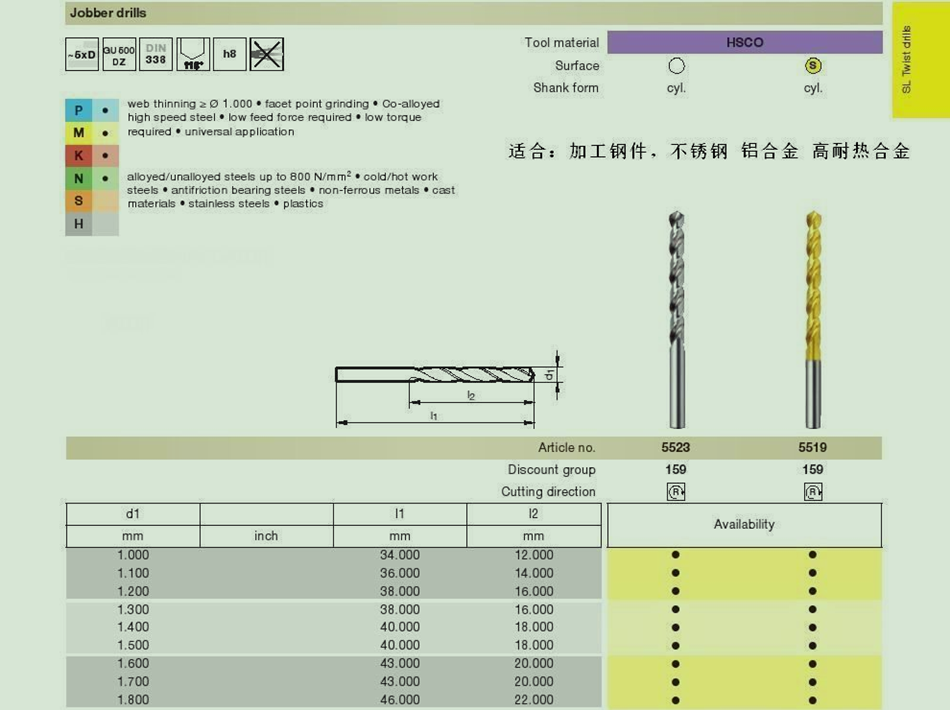Image resolution: width=950 pixels, height=710 pixels.
Task: Click the Chinese suitable-materials caption
Action: (x=709, y=151)
